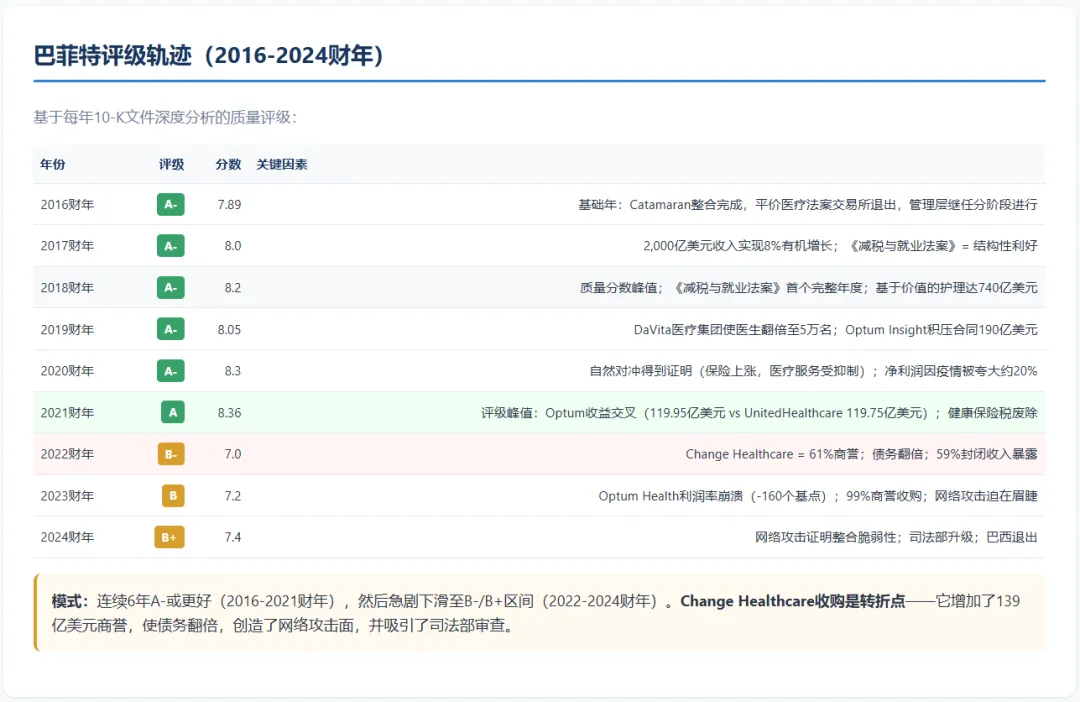Select the score value 7.0

coord(233,454)
